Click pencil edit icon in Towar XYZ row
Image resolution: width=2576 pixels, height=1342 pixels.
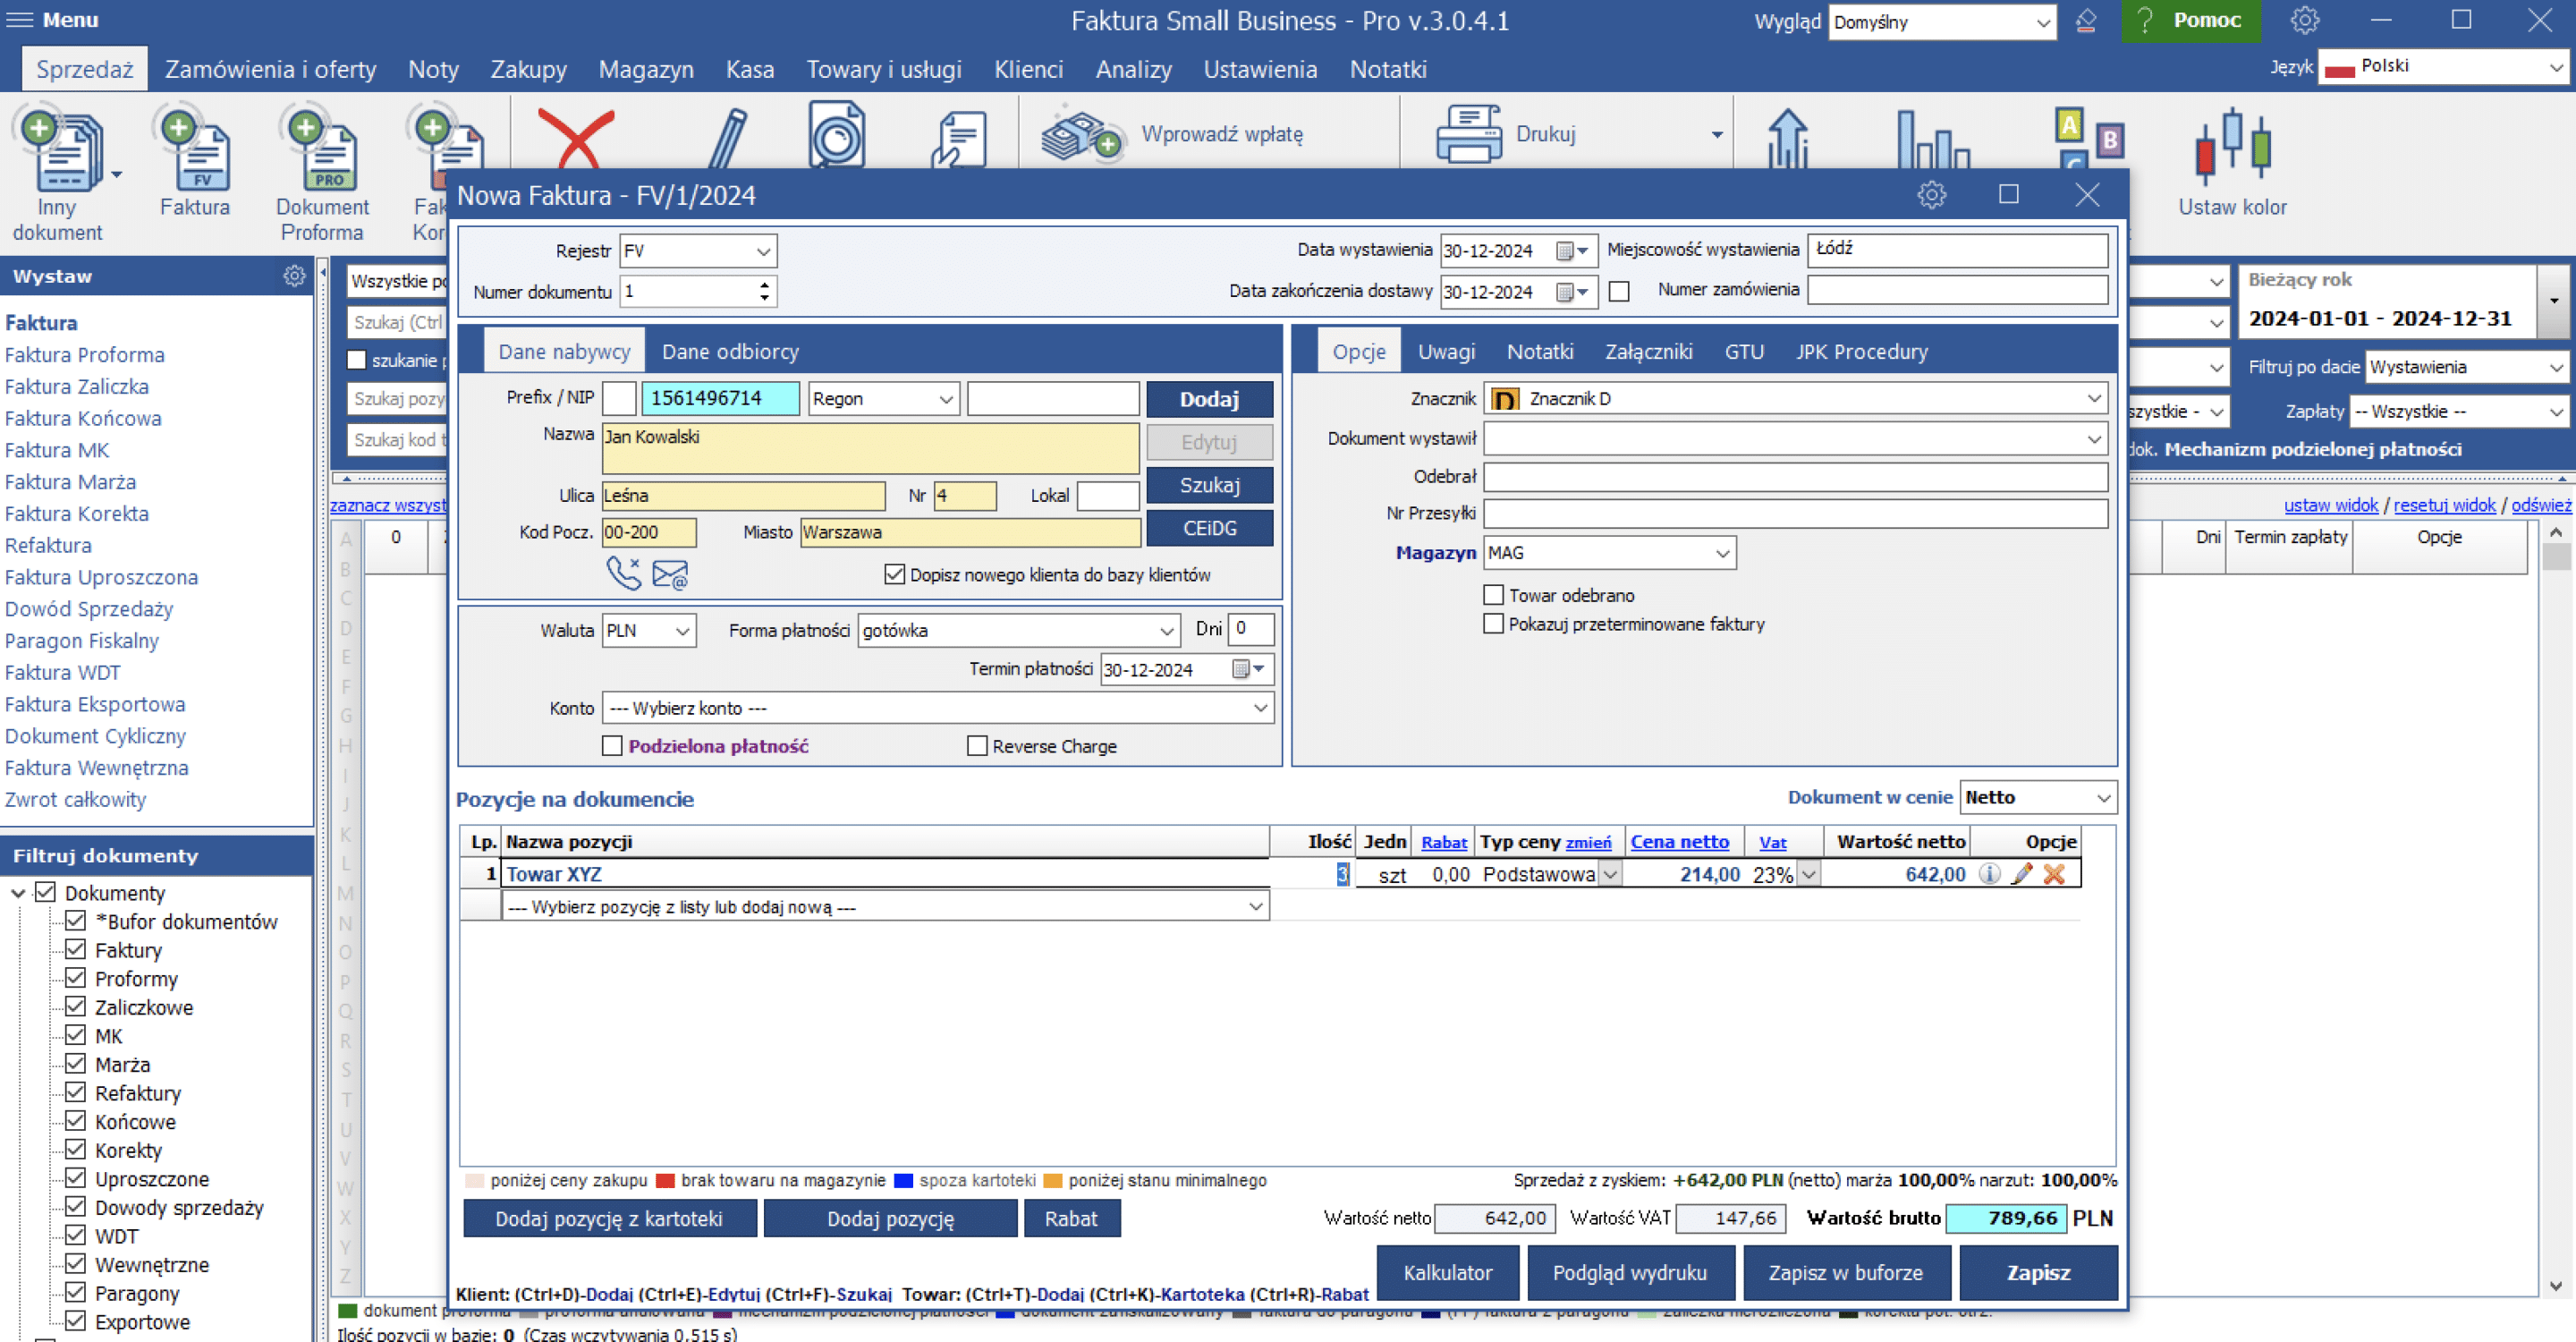2022,874
